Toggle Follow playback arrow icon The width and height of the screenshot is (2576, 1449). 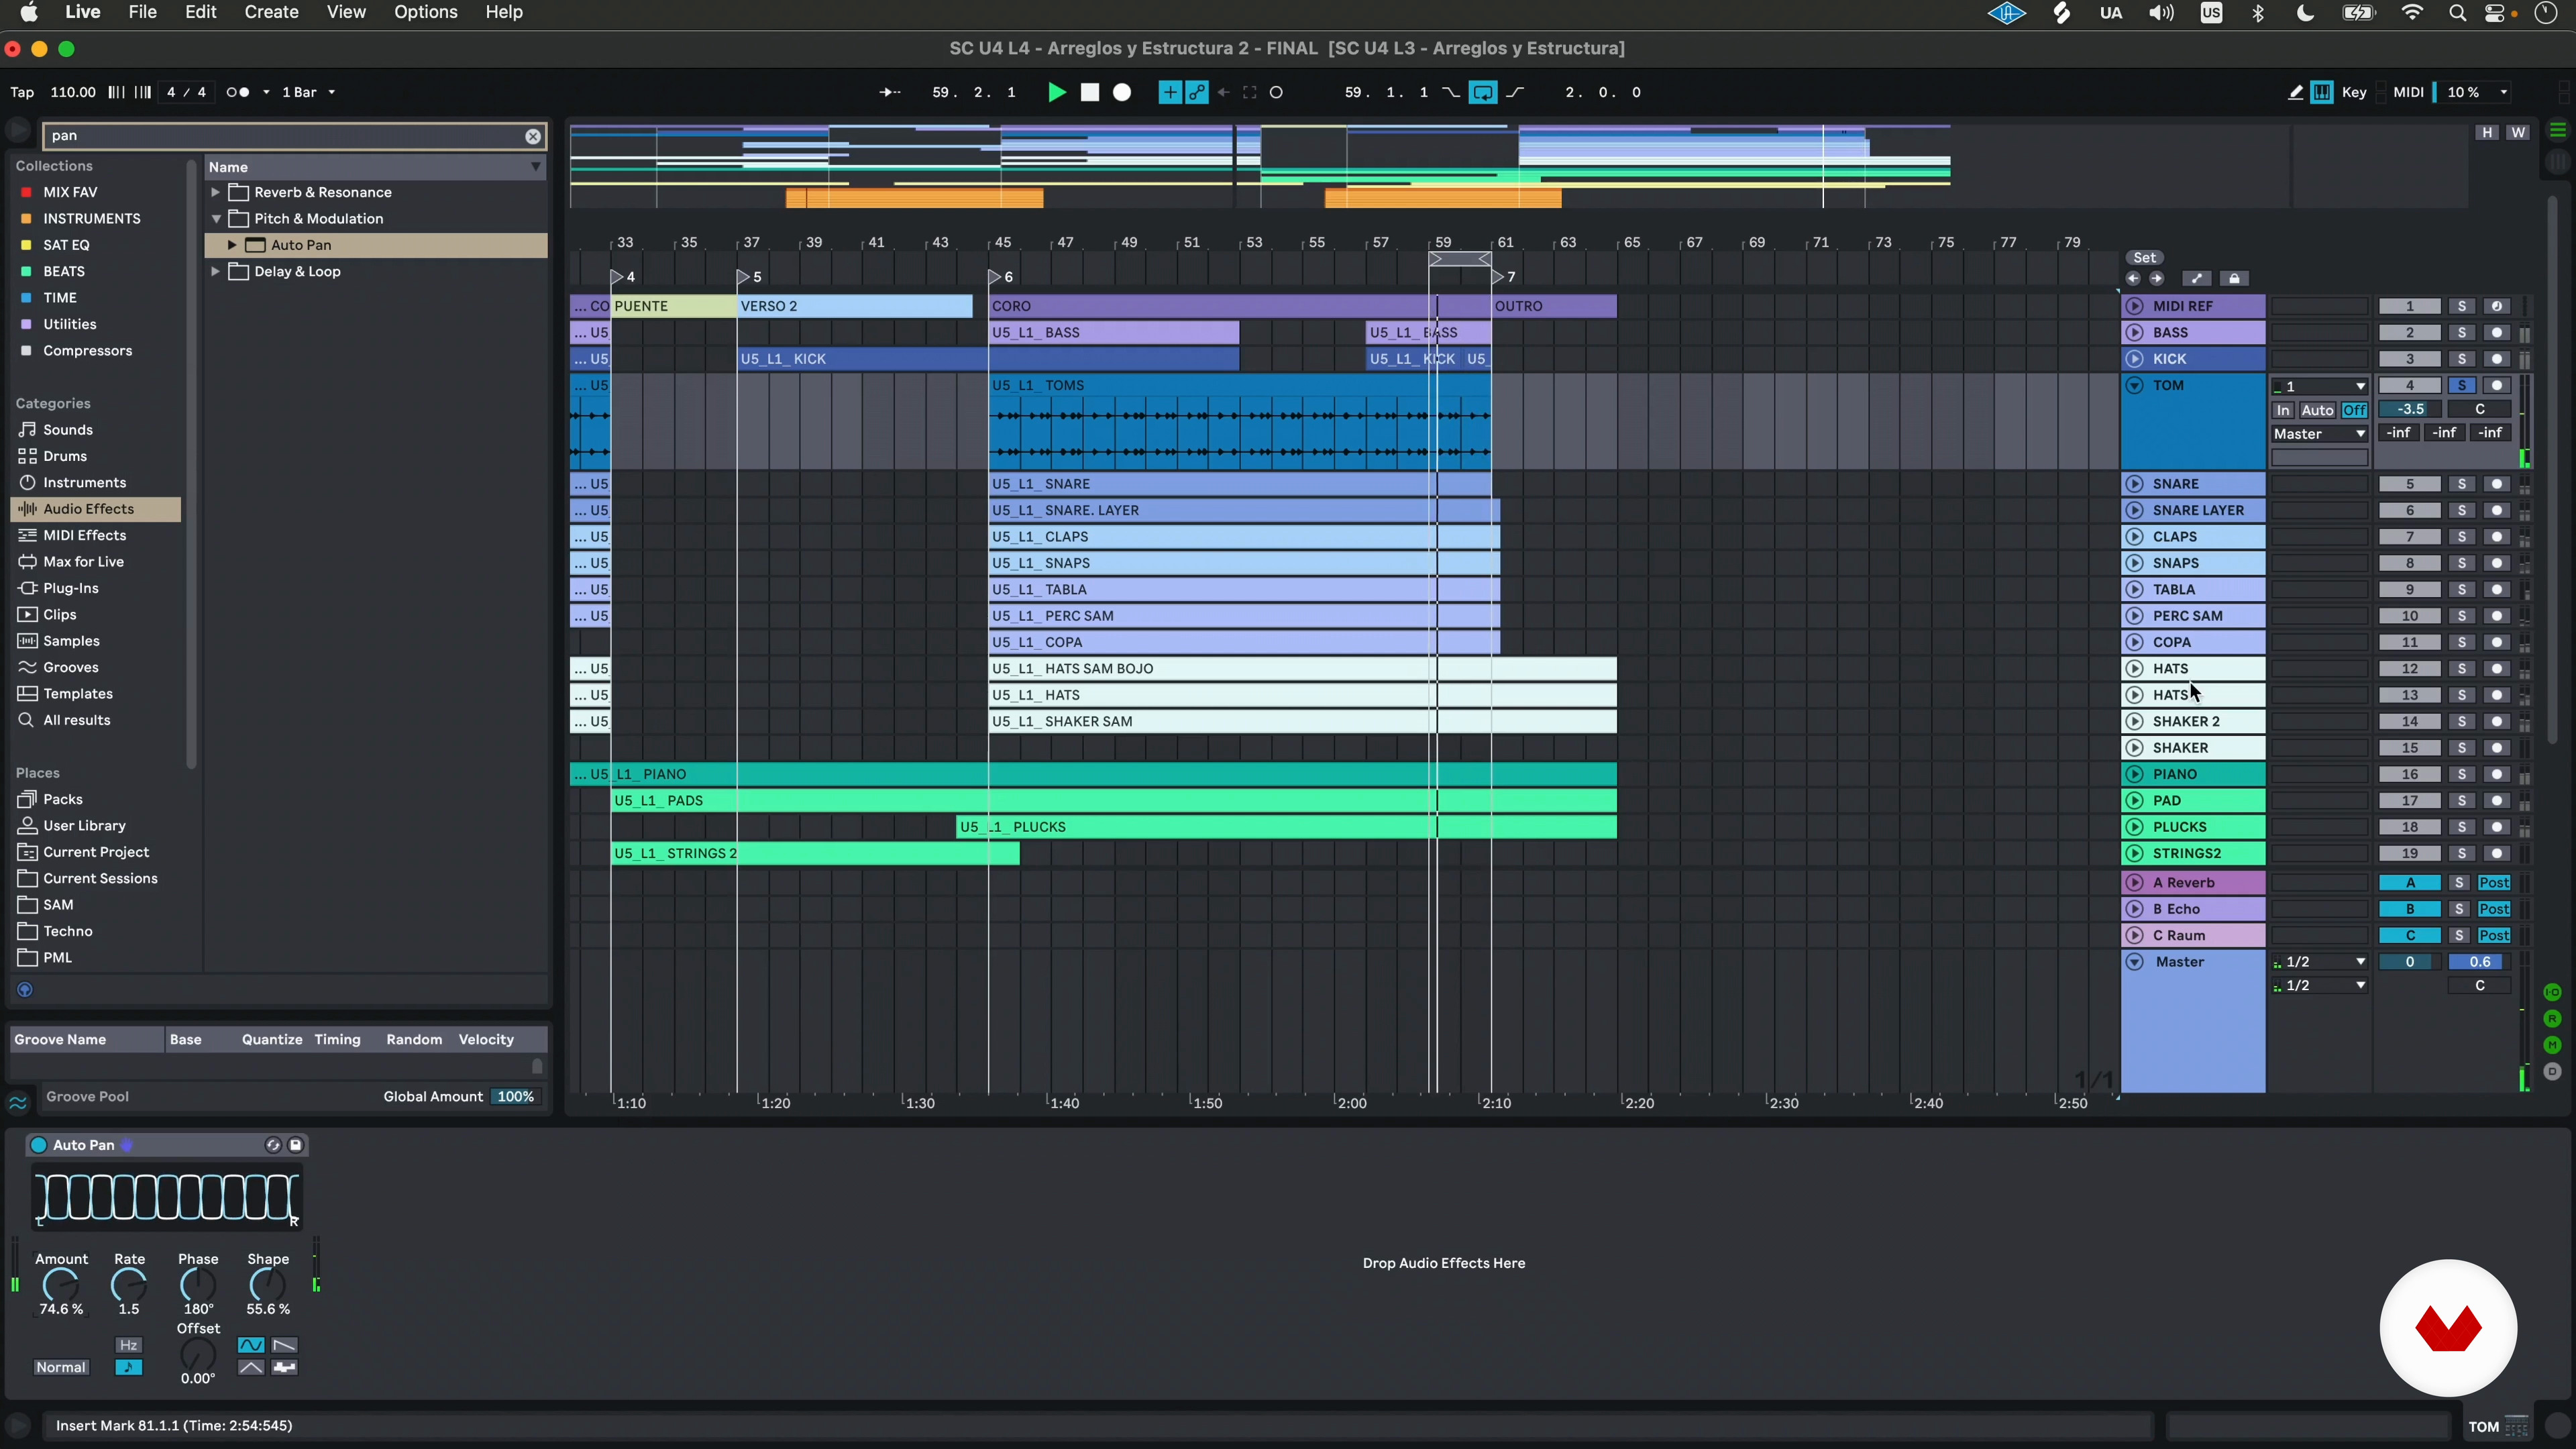click(889, 92)
